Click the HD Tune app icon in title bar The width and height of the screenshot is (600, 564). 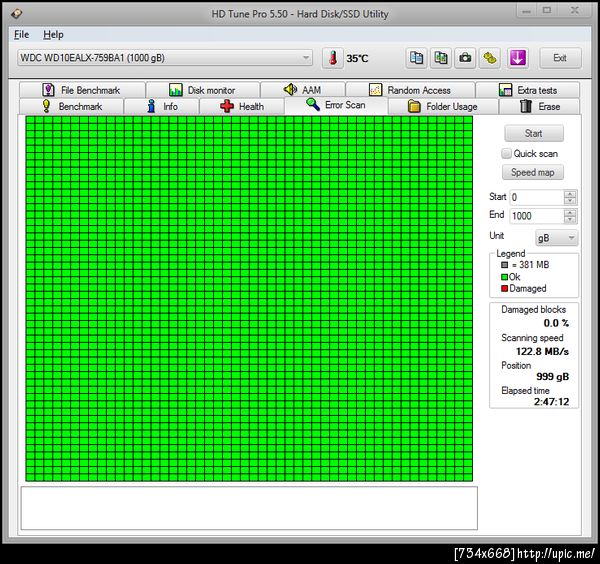16,14
